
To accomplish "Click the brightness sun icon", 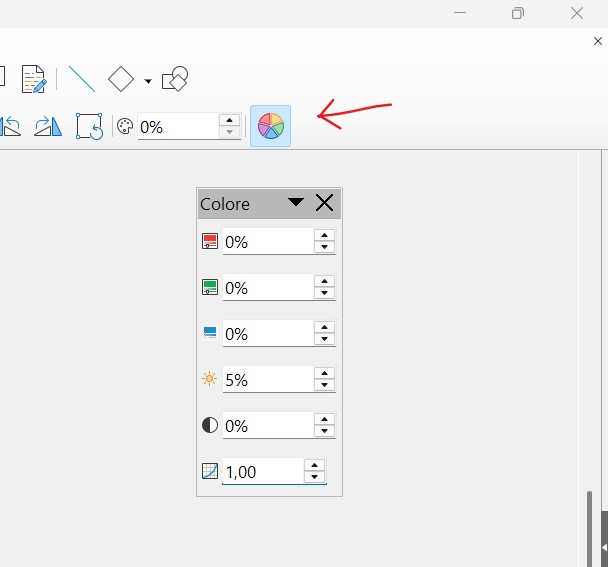I will 209,379.
